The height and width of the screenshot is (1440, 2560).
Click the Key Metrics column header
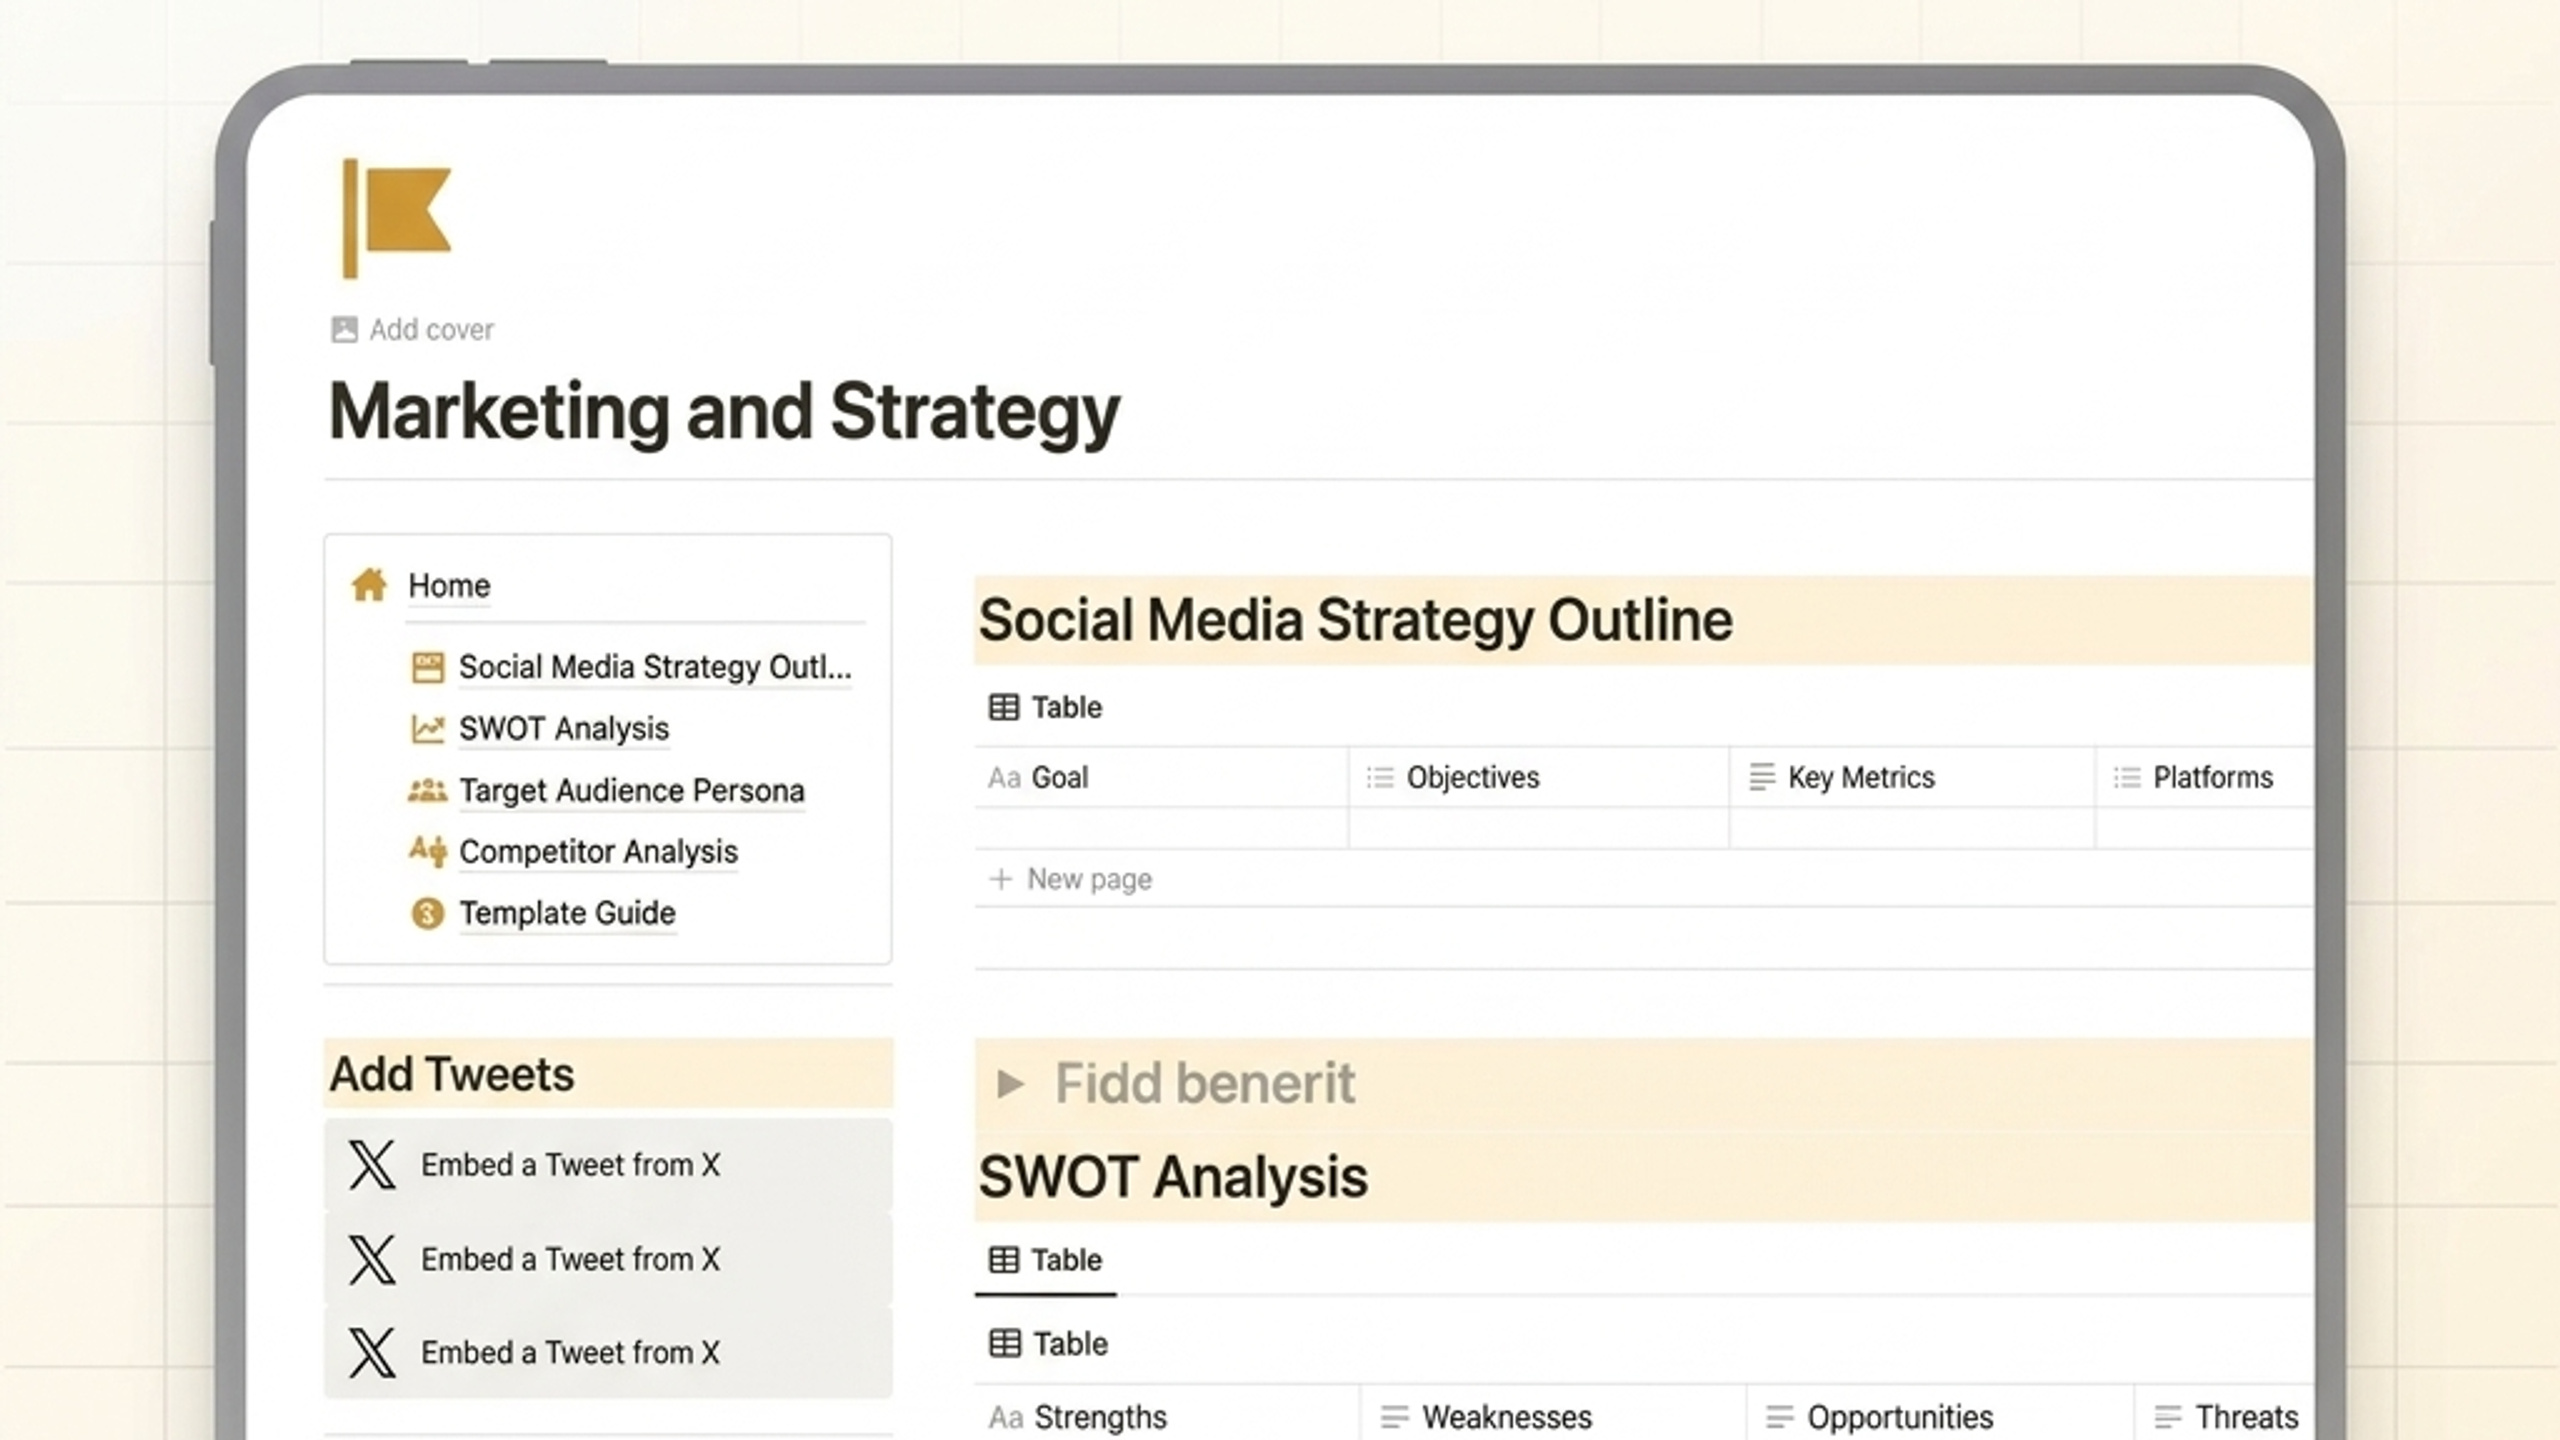point(1911,777)
